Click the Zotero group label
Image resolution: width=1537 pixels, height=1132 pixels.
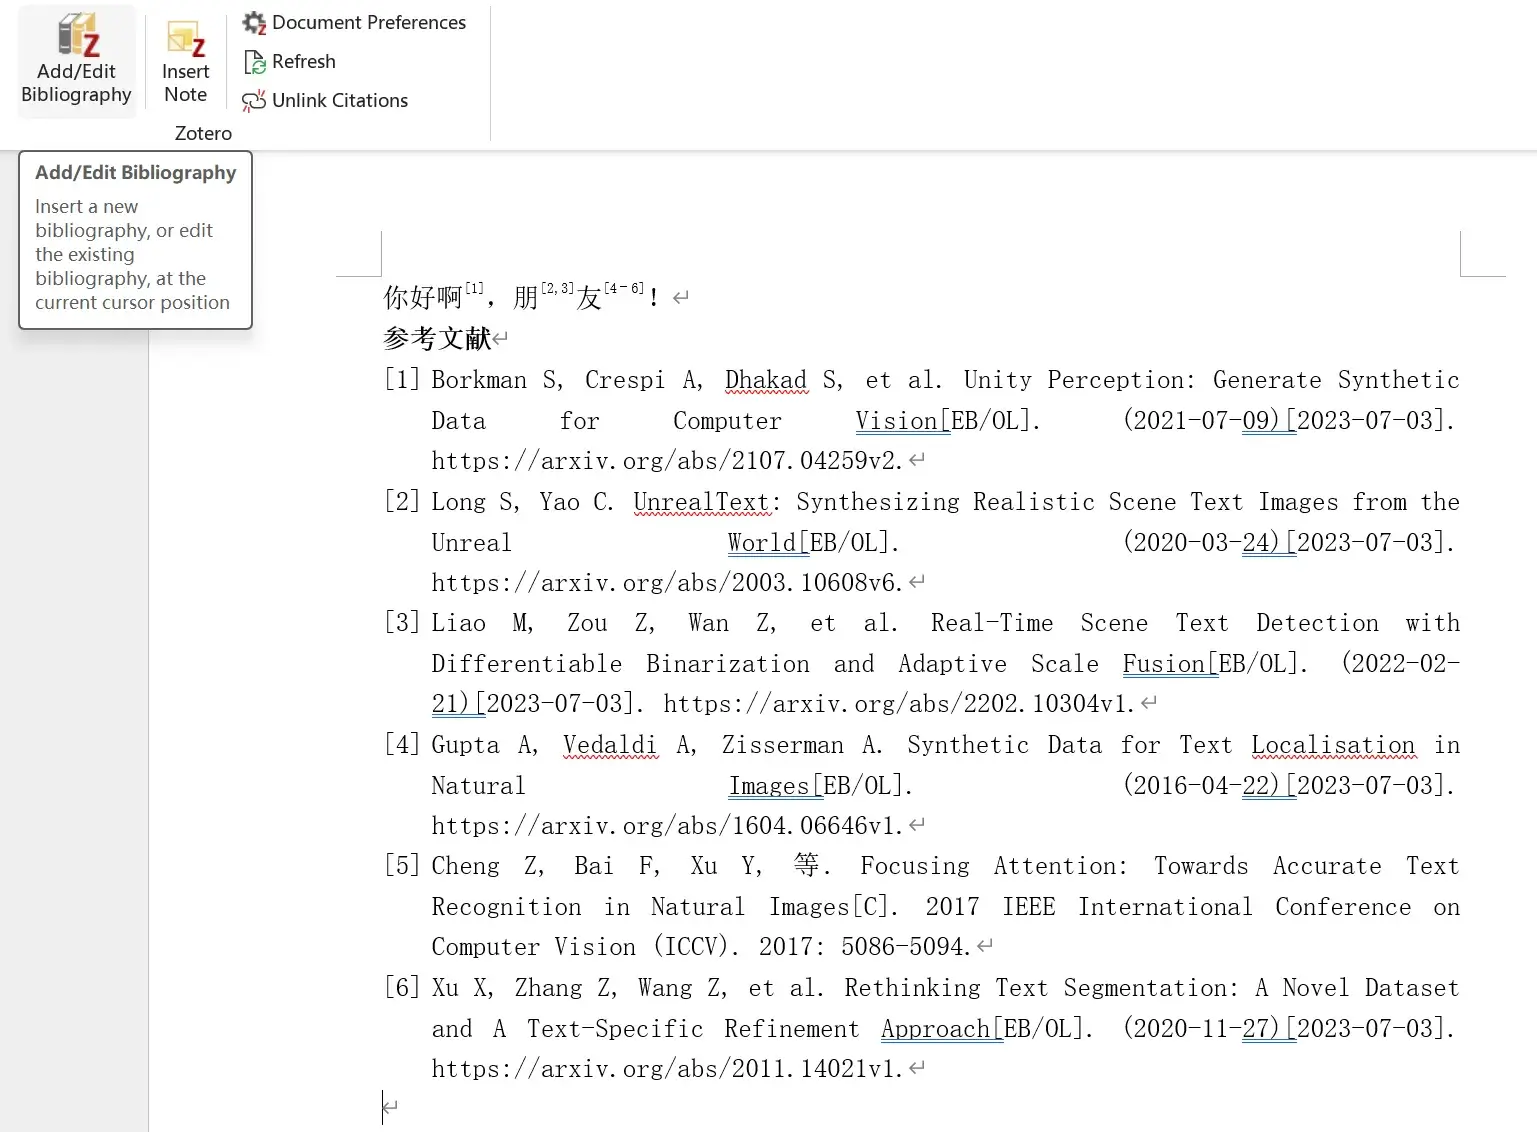[203, 133]
